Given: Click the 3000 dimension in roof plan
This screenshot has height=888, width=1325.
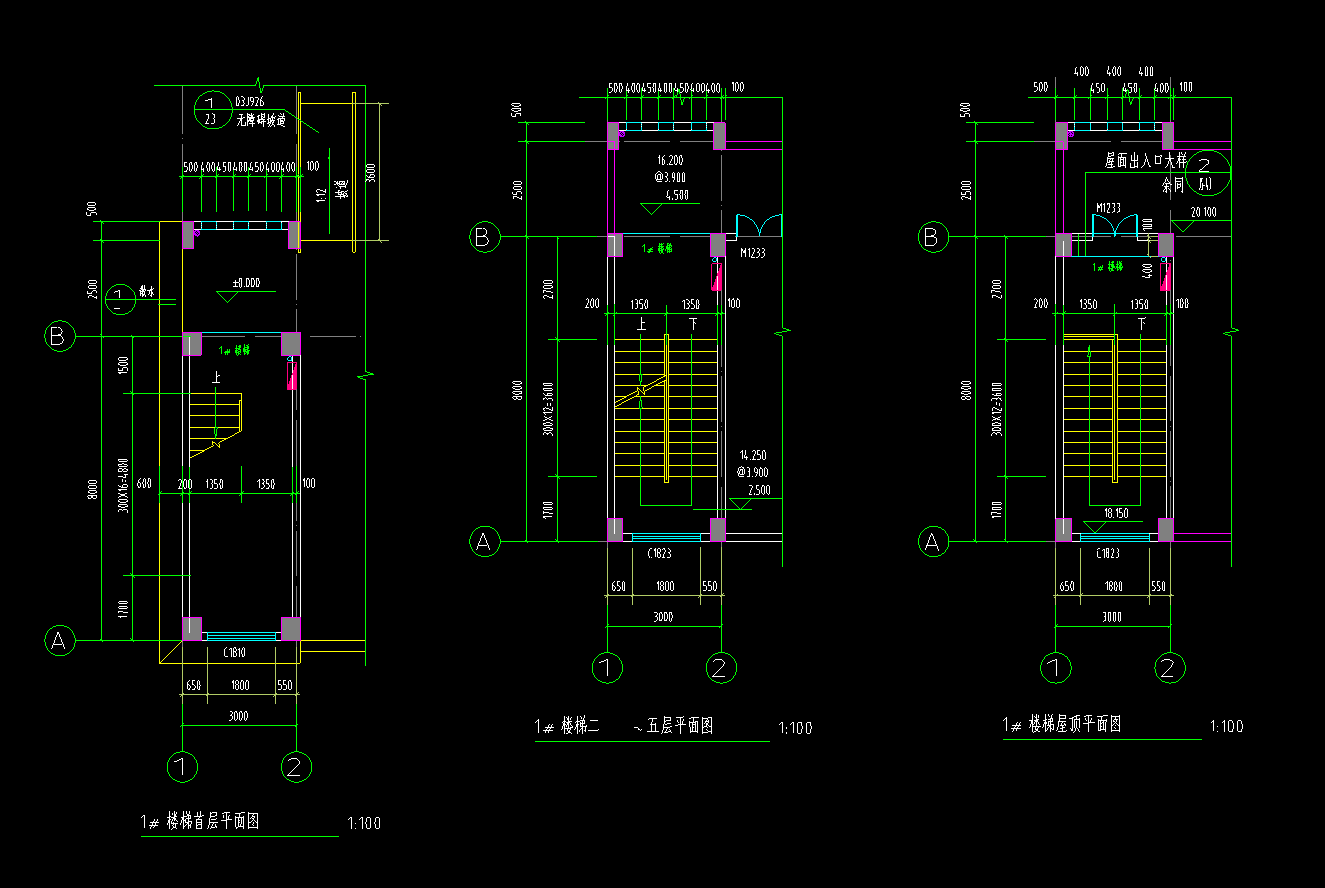Looking at the screenshot, I should tap(1112, 617).
